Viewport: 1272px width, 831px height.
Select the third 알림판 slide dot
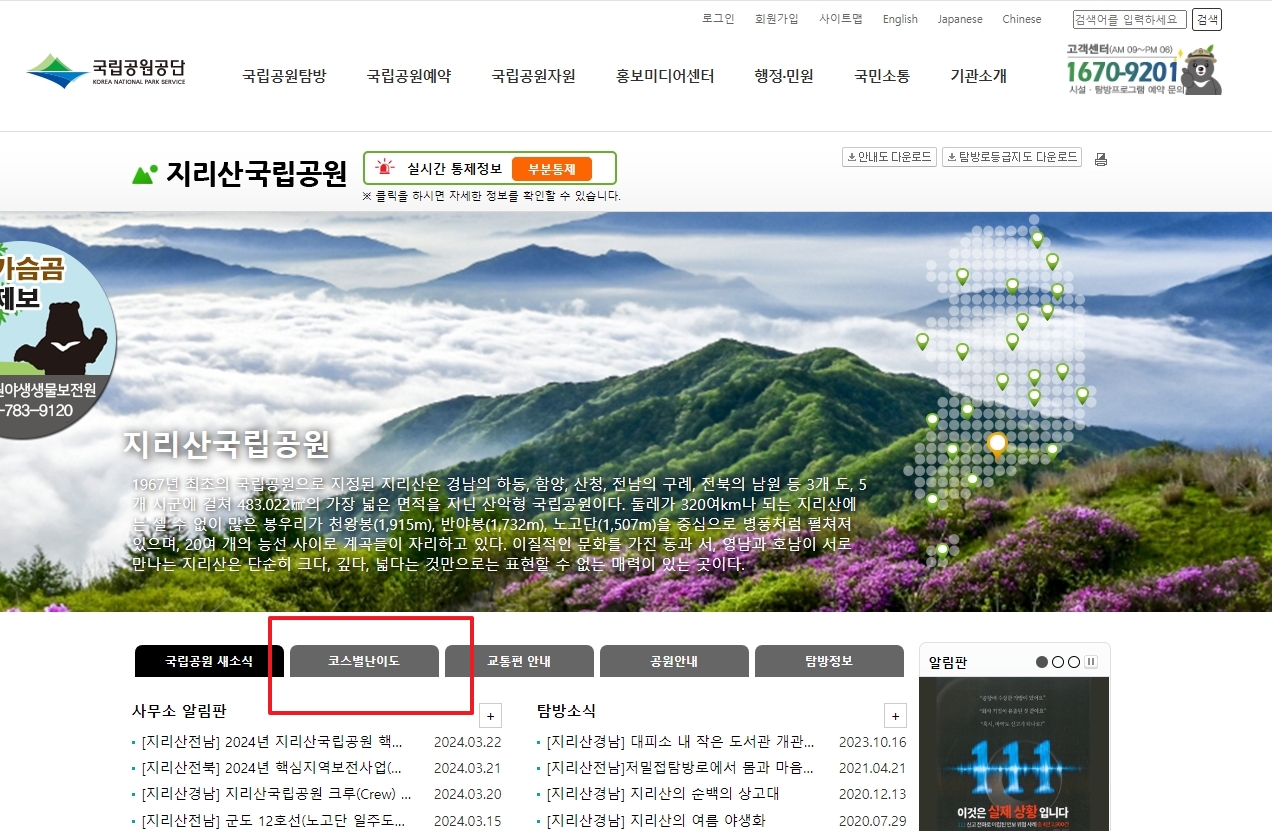1074,661
